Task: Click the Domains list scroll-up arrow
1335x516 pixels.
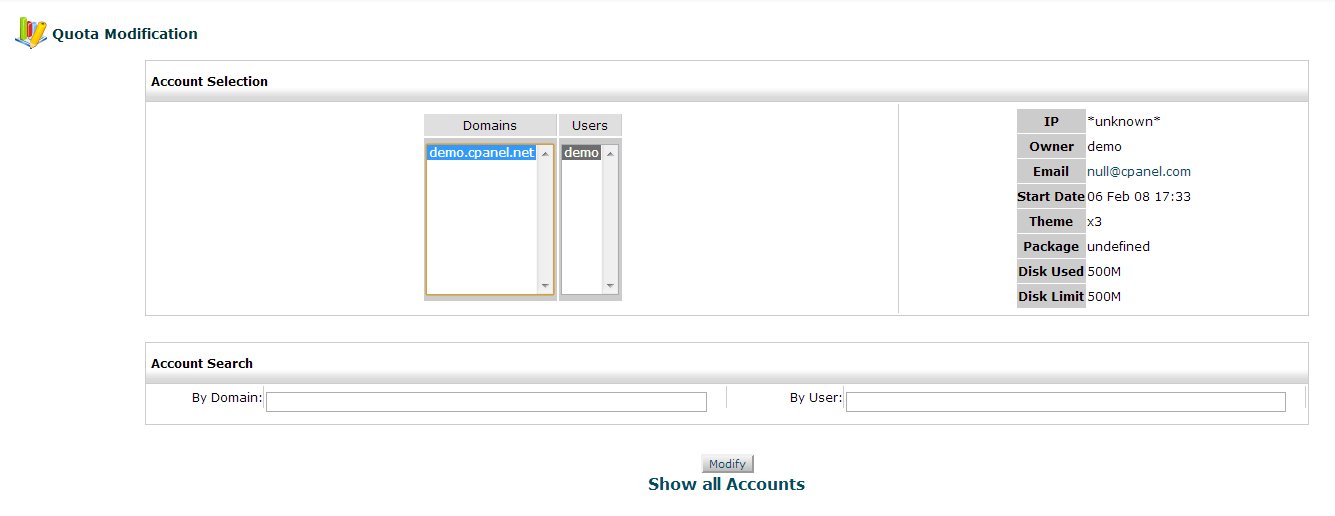Action: (545, 154)
